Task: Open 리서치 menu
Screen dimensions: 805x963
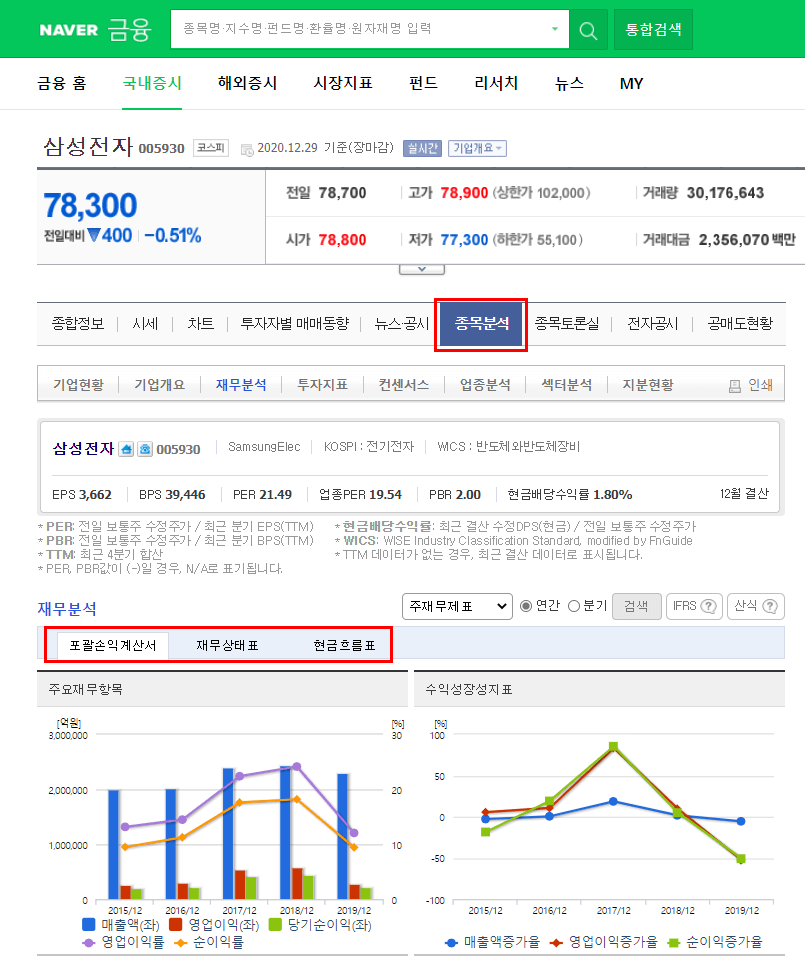Action: [496, 83]
